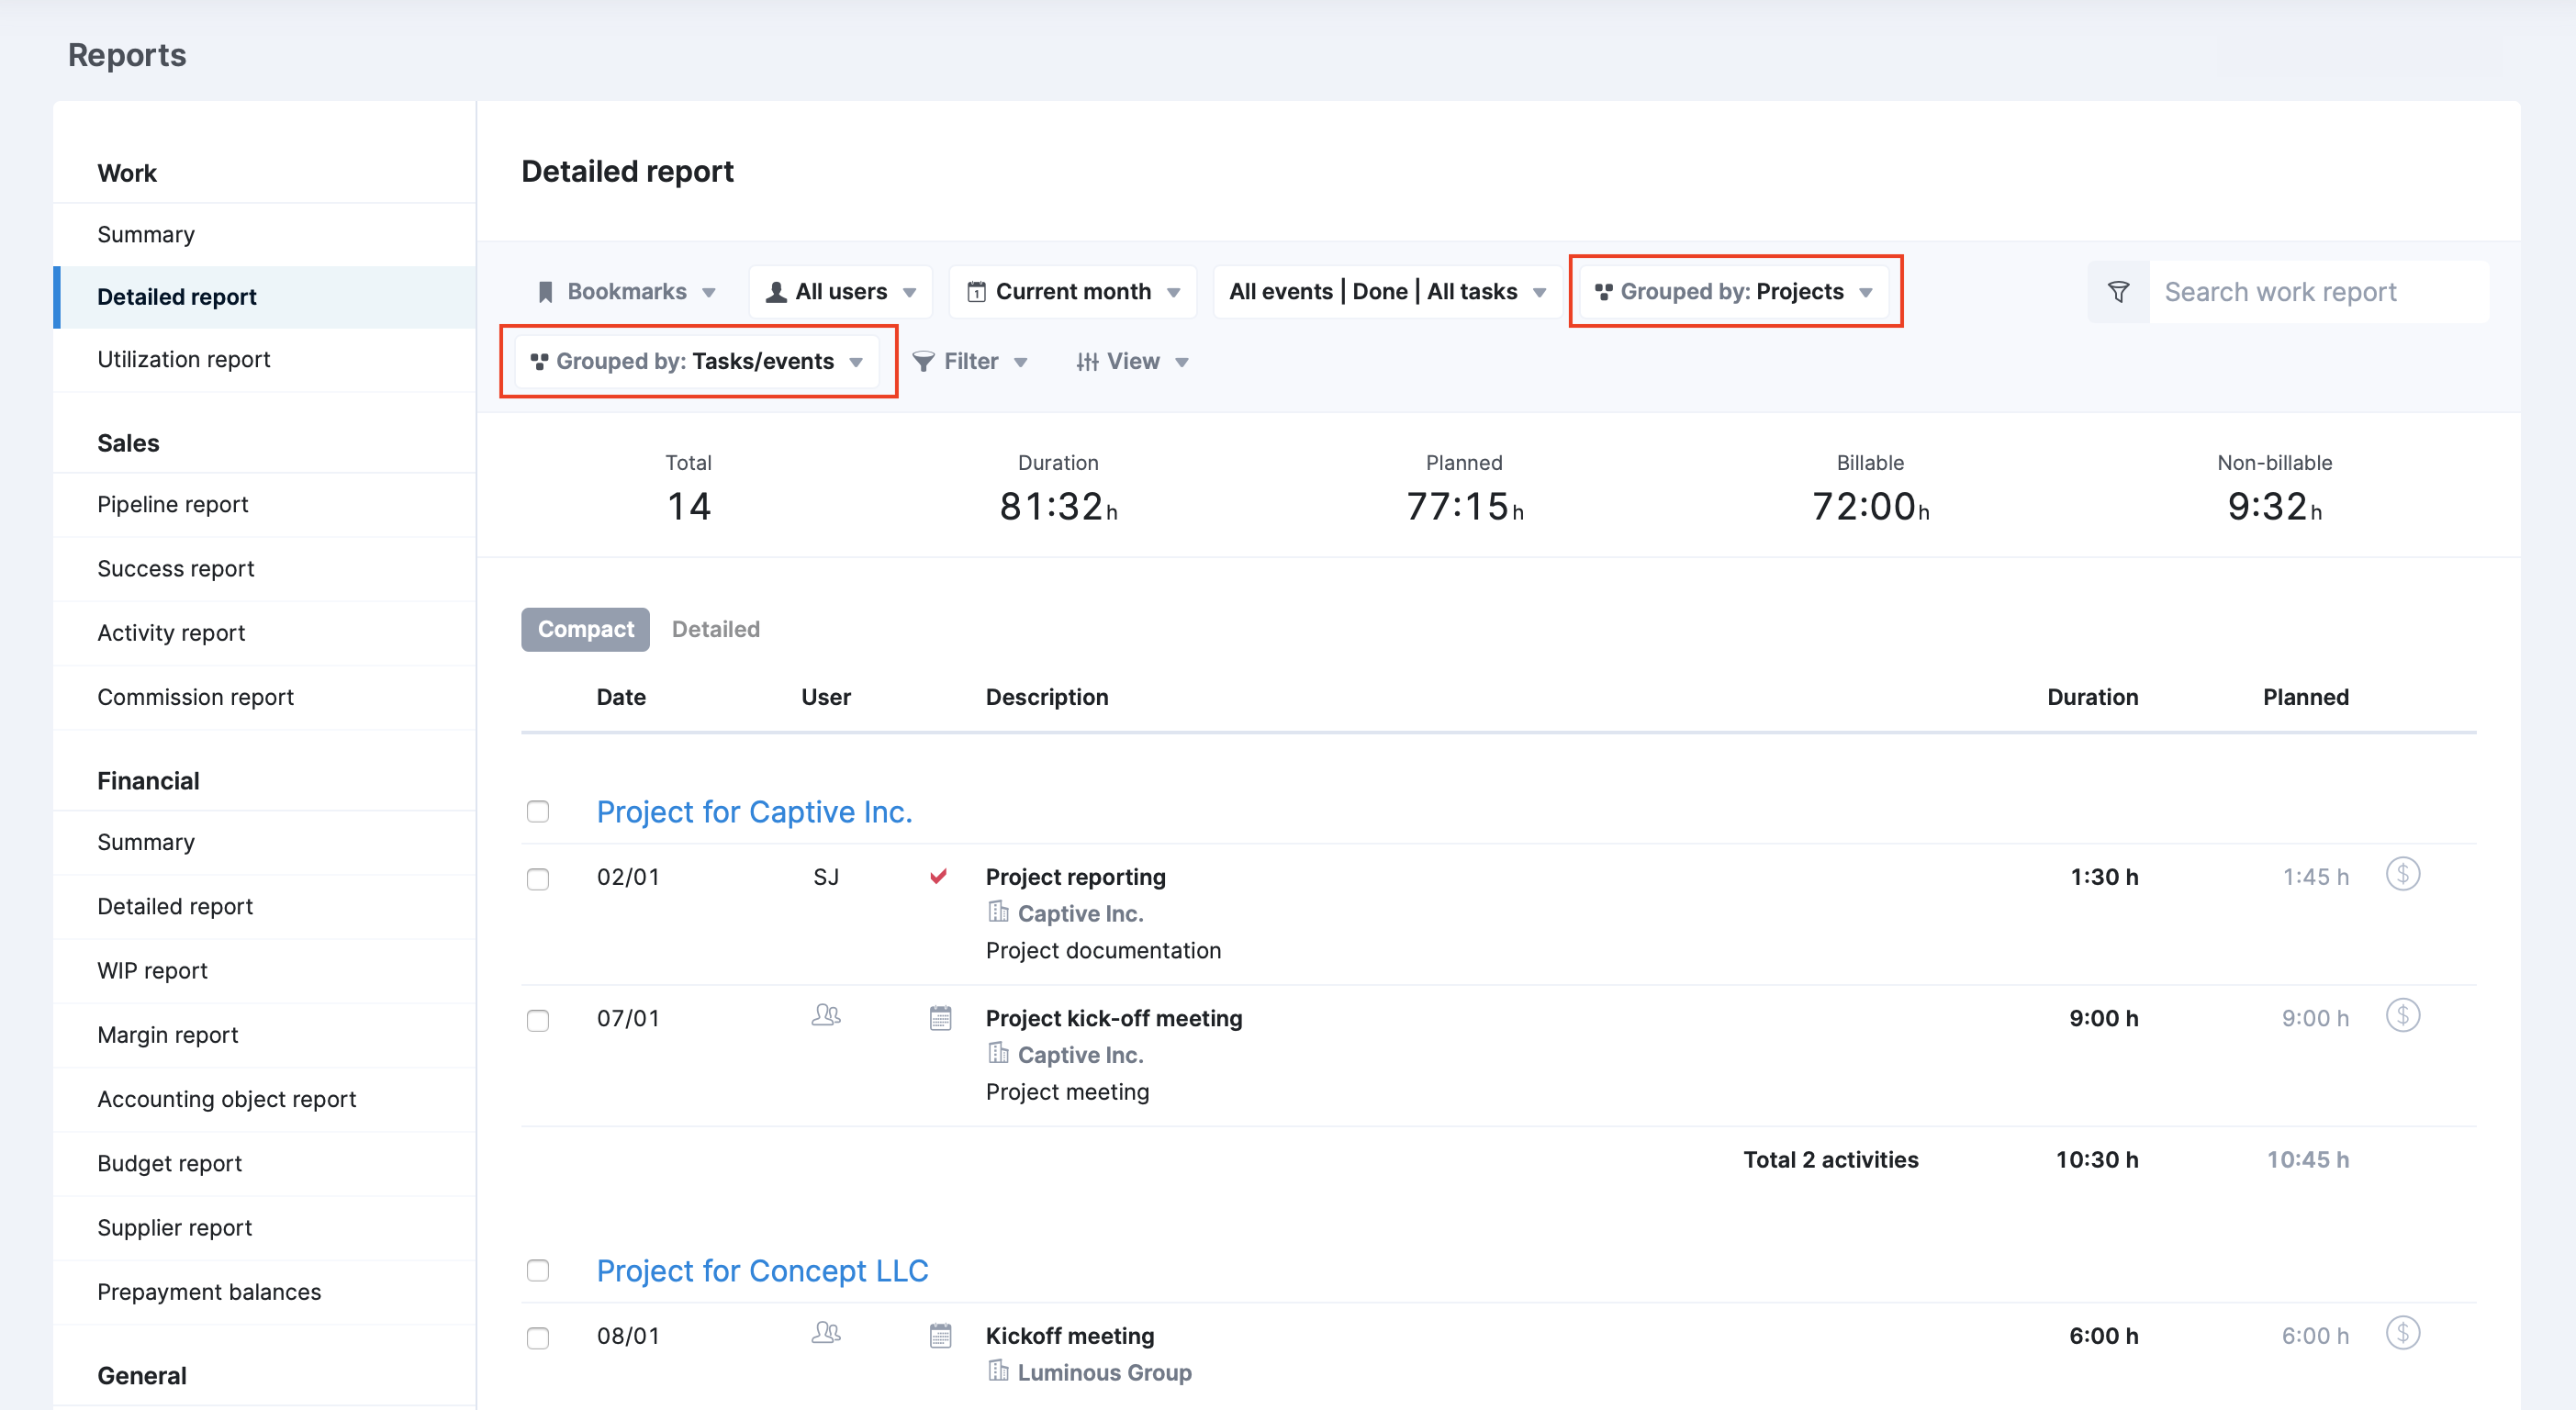Open Financial Summary in sidebar

tap(265, 842)
